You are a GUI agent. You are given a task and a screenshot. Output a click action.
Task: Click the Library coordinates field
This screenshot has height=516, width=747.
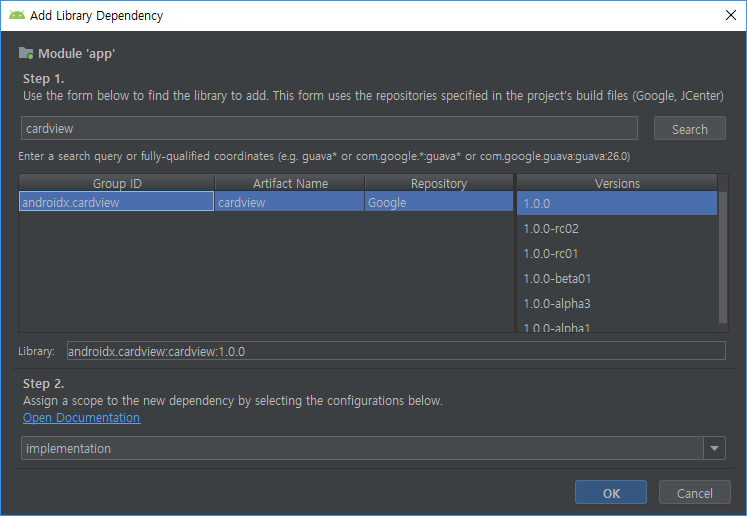click(x=396, y=351)
